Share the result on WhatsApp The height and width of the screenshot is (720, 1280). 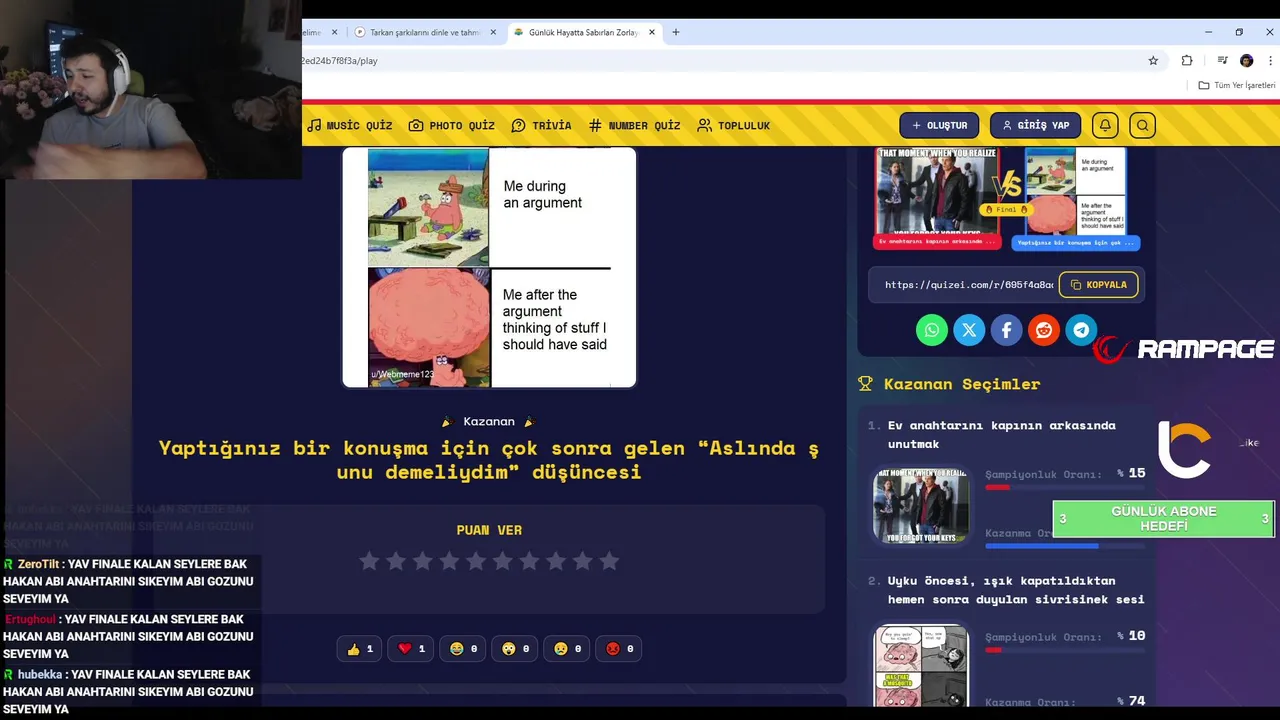(x=931, y=330)
